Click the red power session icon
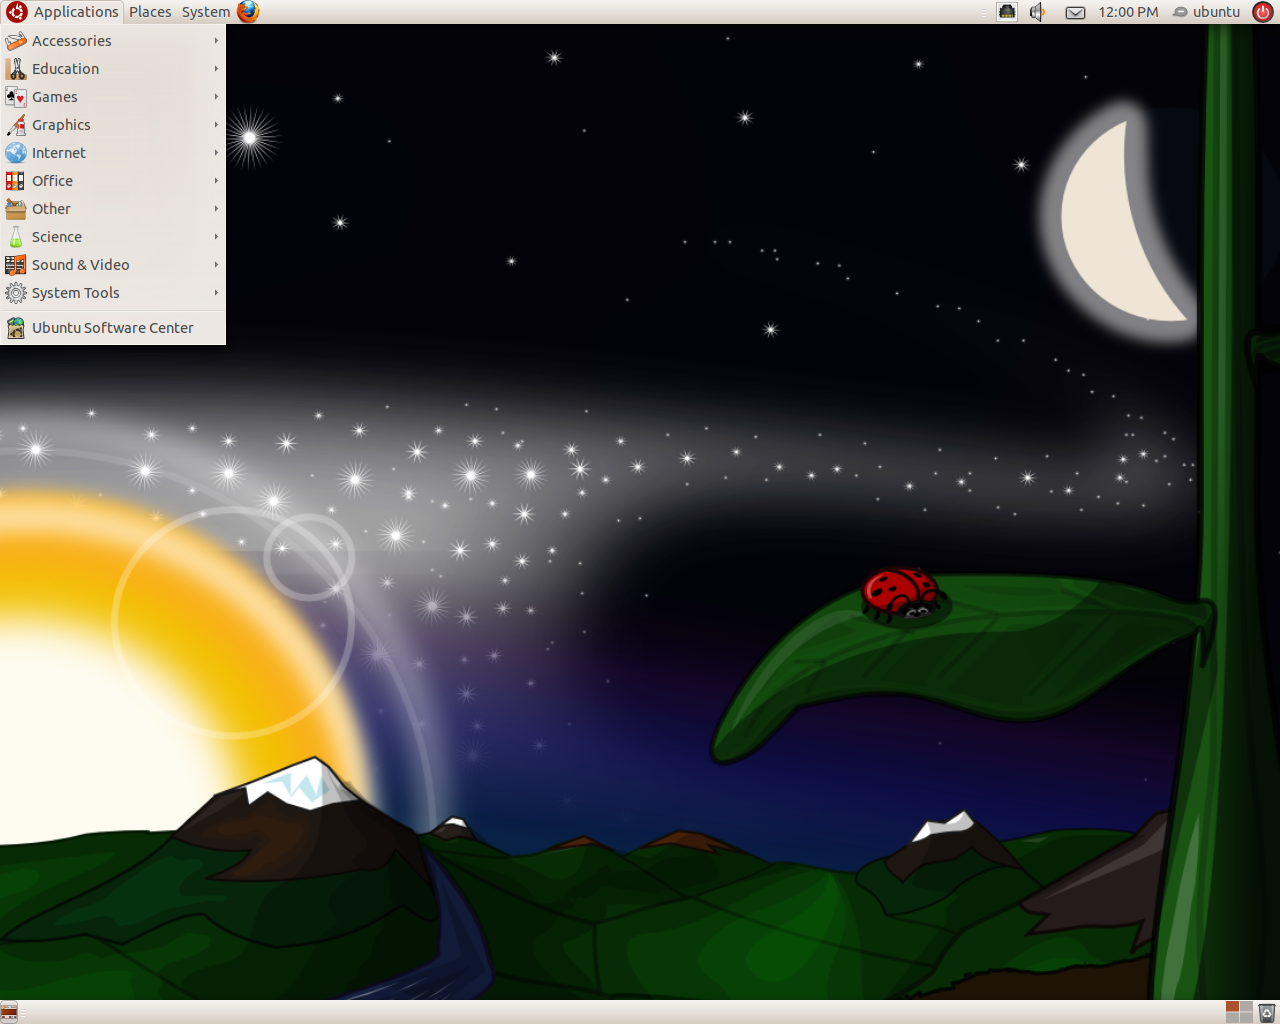1280x1024 pixels. (1263, 12)
